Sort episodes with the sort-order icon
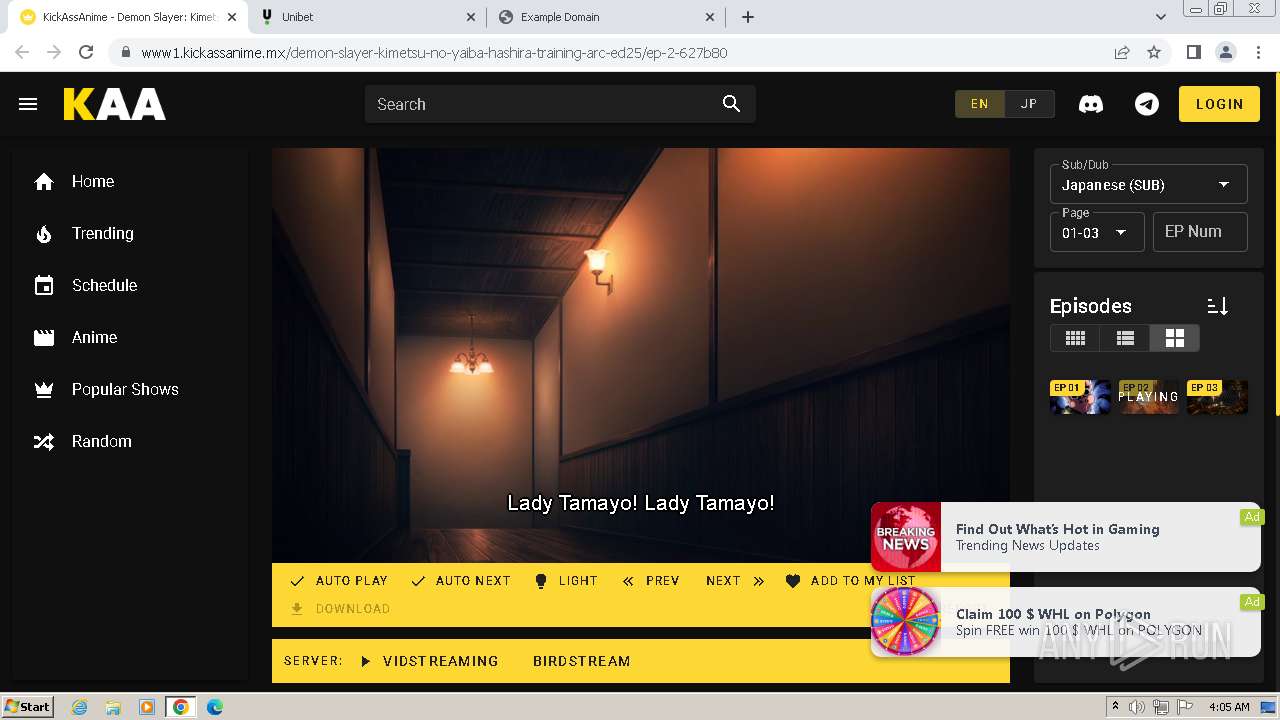Image resolution: width=1280 pixels, height=720 pixels. [1217, 306]
